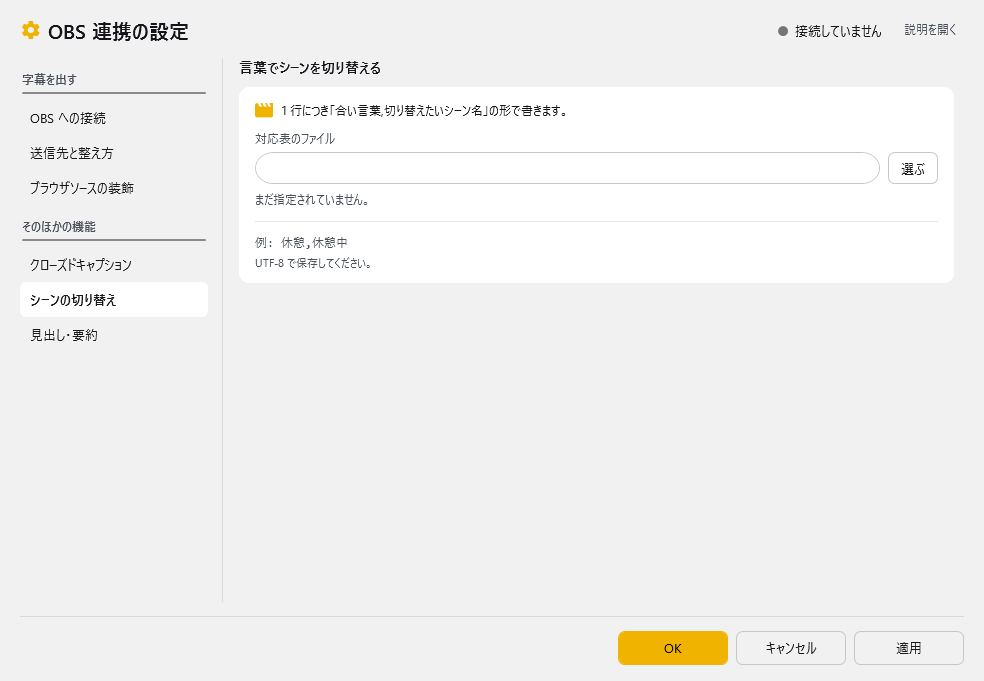
Task: Open the 説明を開く help link
Action: point(930,29)
